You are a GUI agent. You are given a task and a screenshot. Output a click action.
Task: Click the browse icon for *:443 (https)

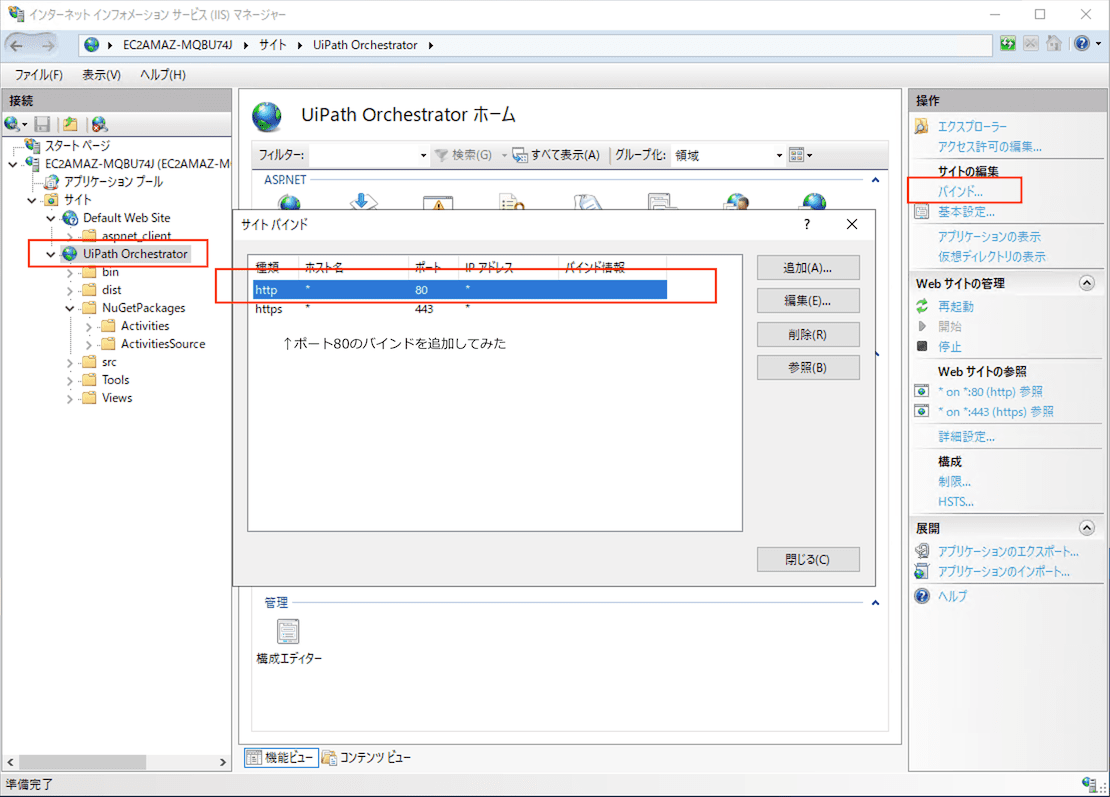coord(922,411)
